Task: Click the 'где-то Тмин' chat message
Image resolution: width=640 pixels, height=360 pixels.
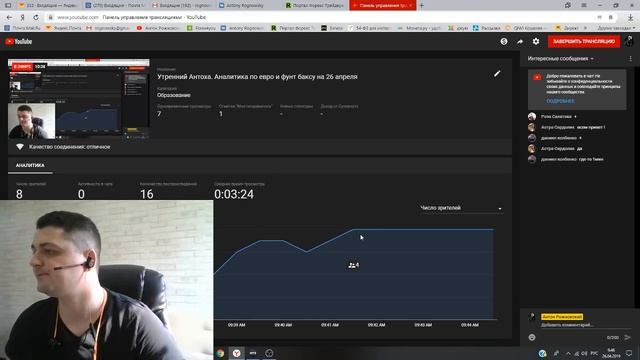Action: (591, 159)
